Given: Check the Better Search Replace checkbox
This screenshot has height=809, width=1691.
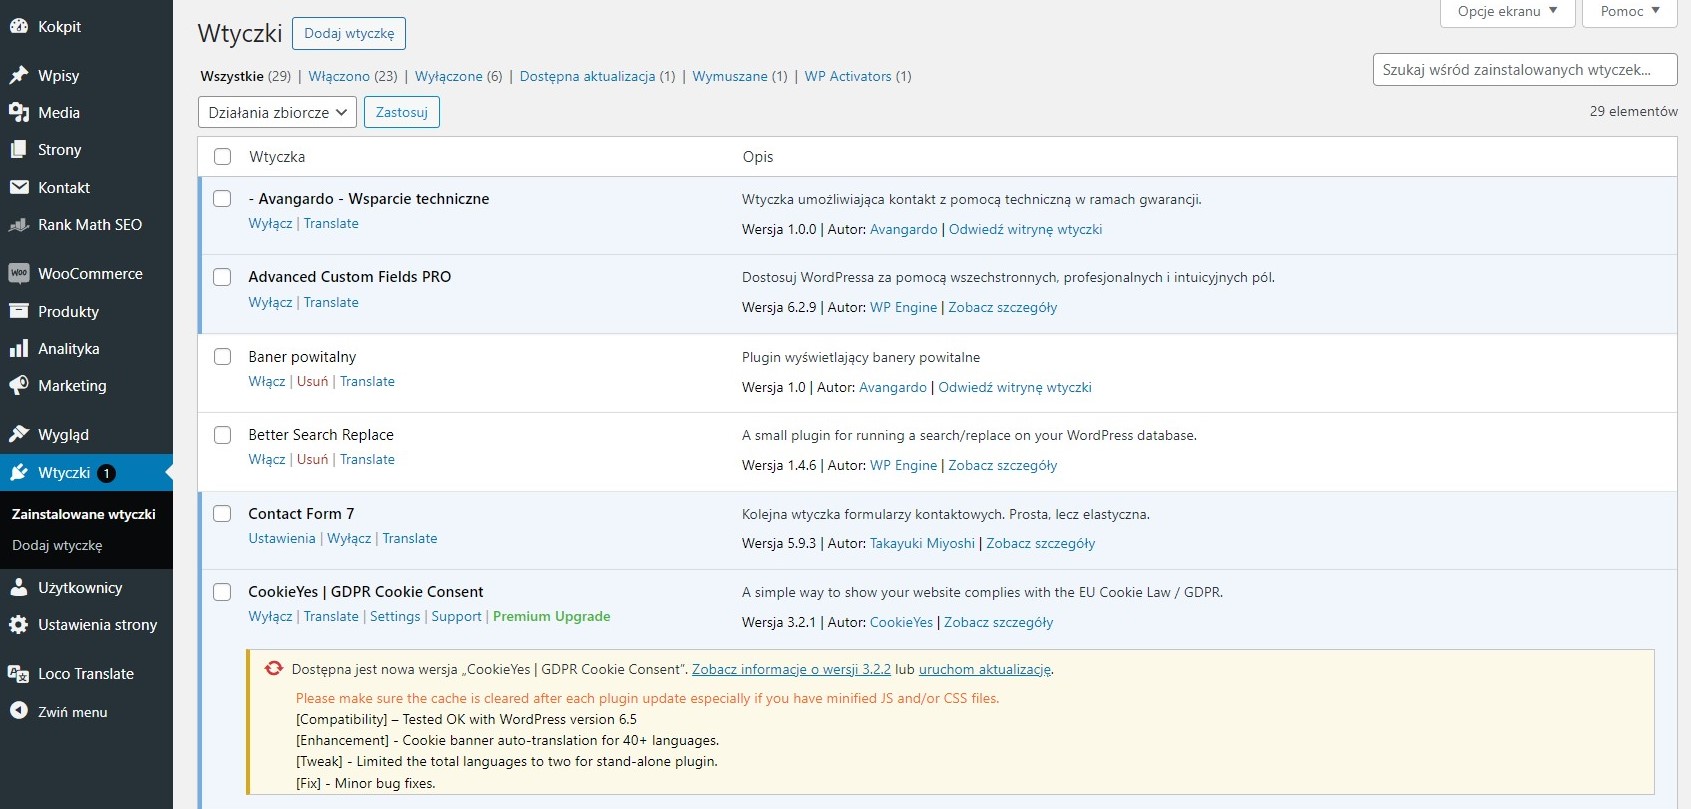Looking at the screenshot, I should click(x=222, y=435).
